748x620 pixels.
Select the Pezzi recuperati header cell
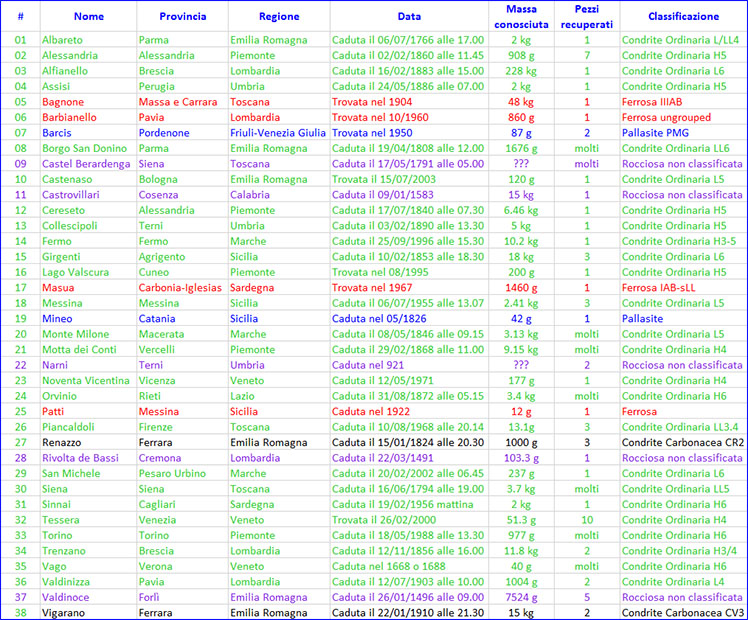coord(587,16)
